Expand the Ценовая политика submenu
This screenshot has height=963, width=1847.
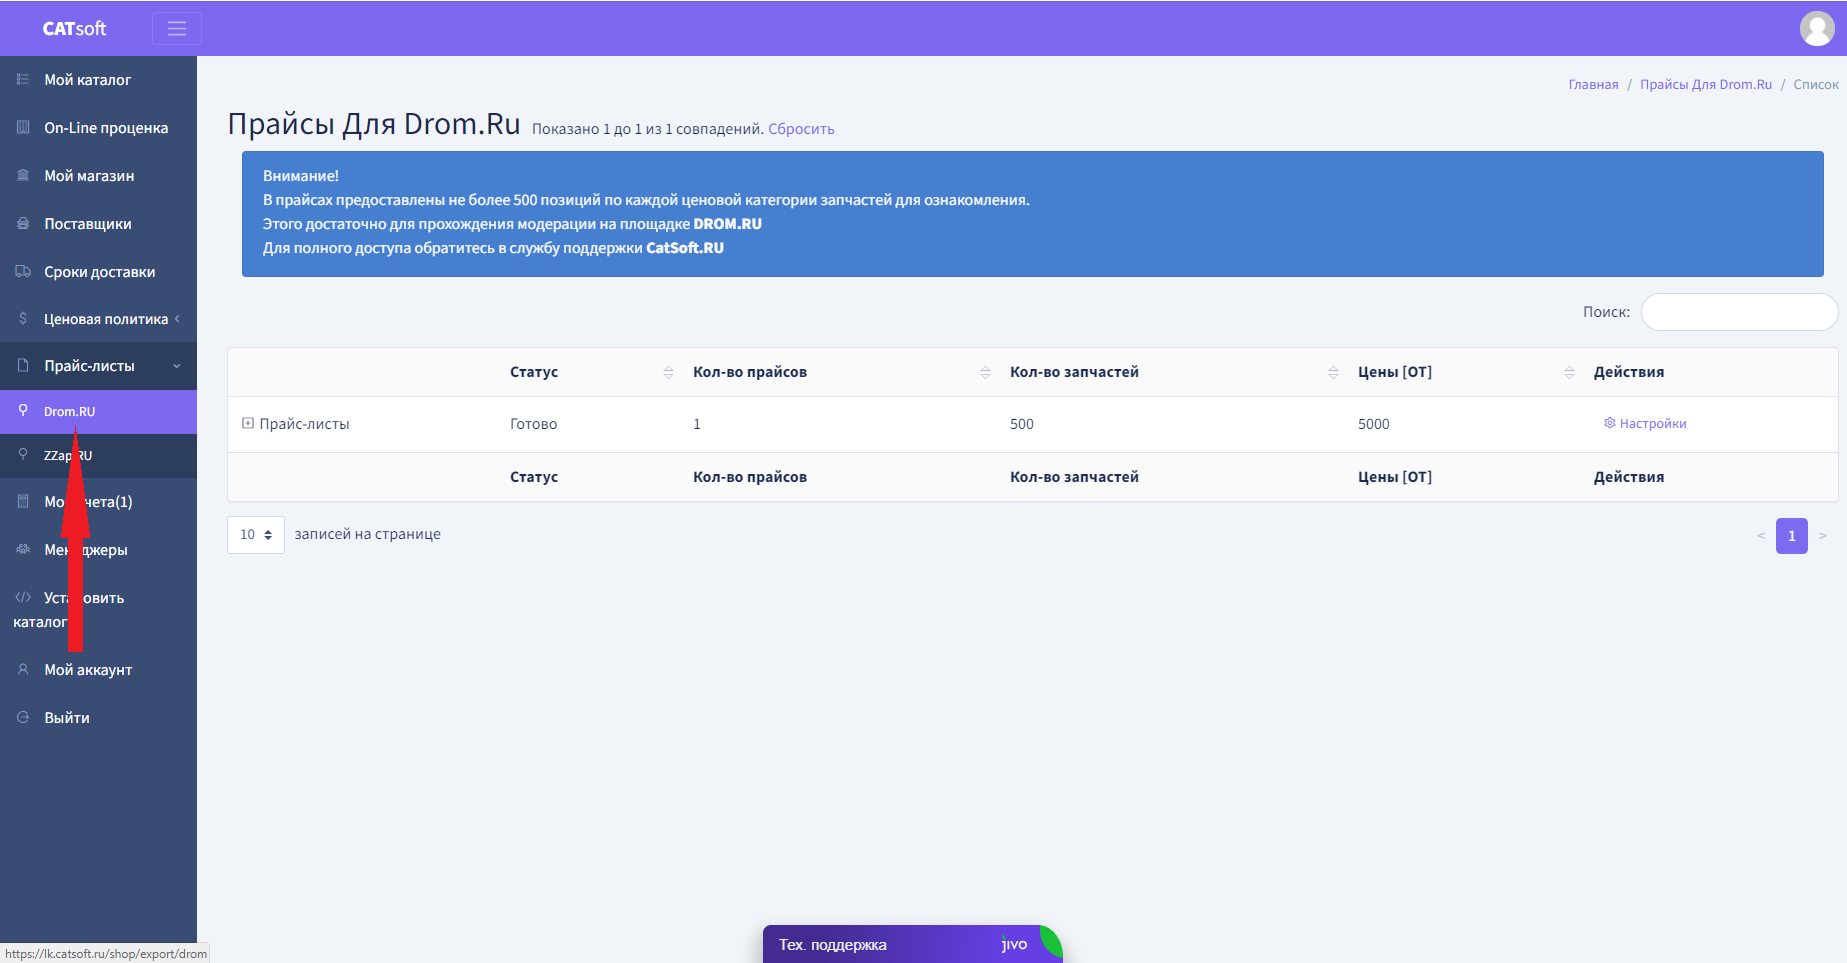tap(105, 319)
